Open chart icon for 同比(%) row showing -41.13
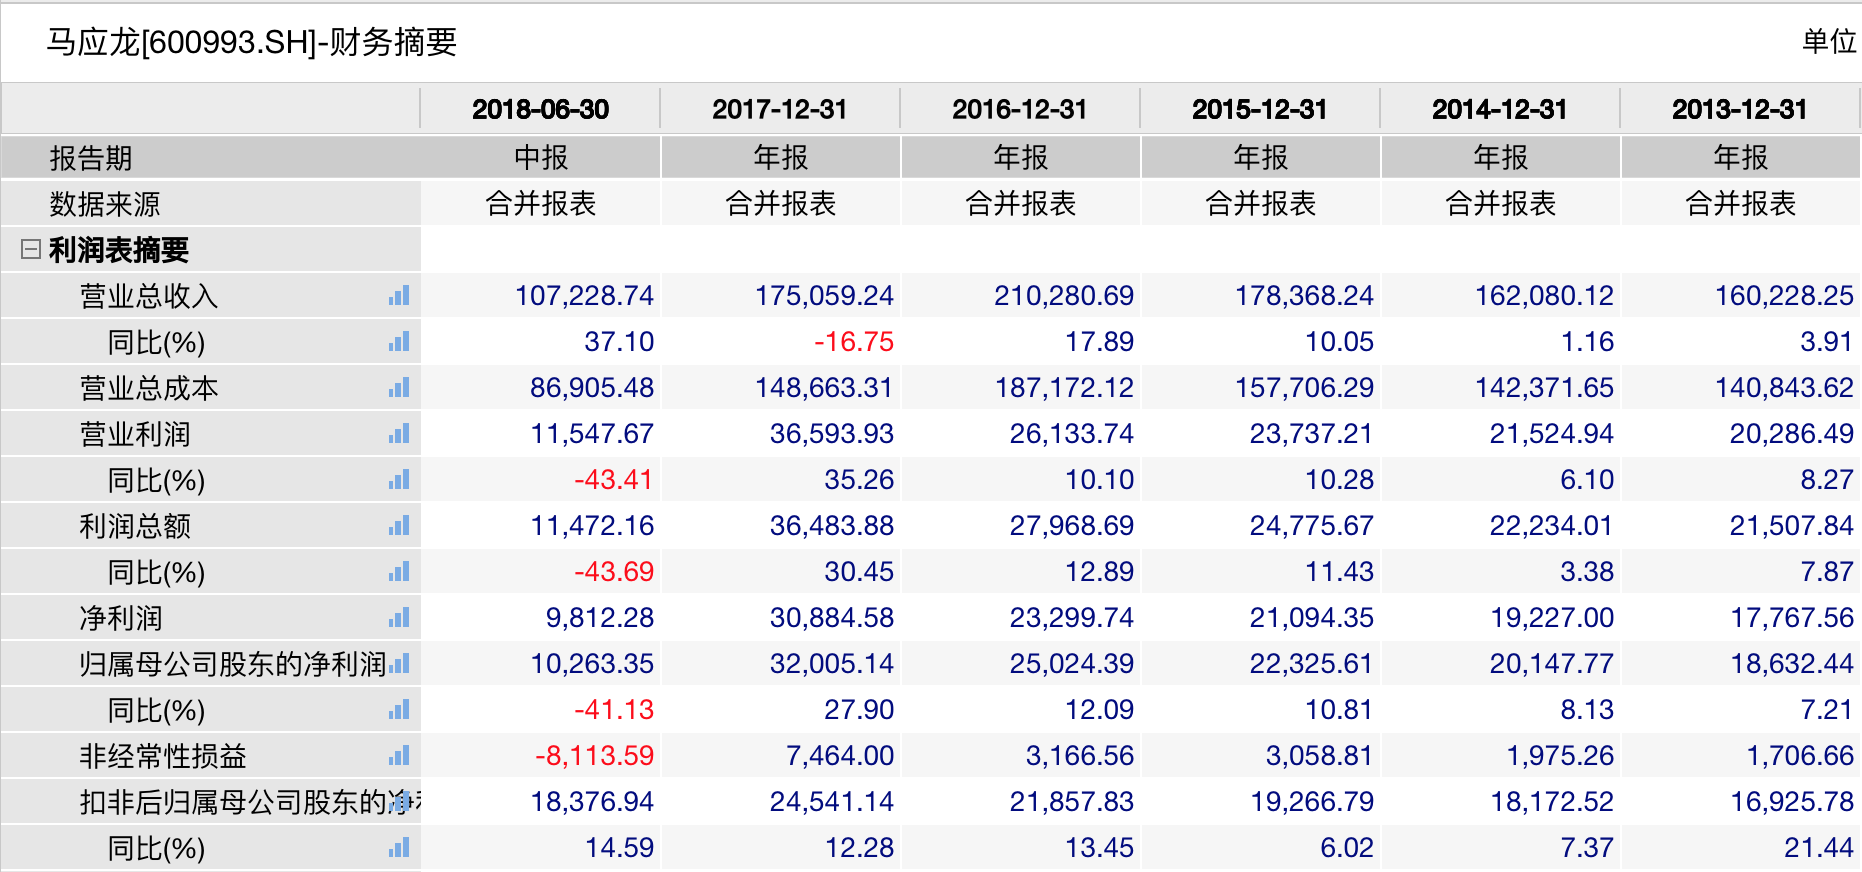The image size is (1862, 872). [400, 710]
